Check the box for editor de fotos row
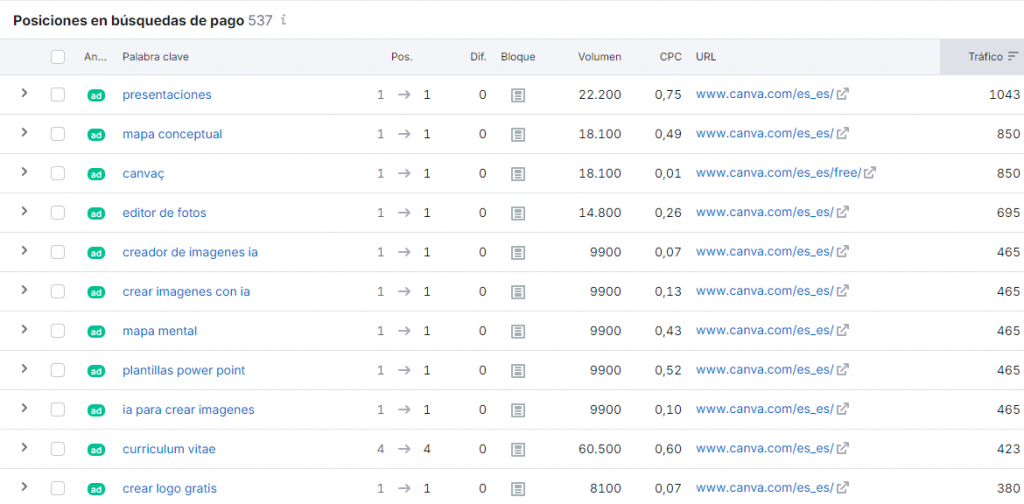 coord(58,212)
